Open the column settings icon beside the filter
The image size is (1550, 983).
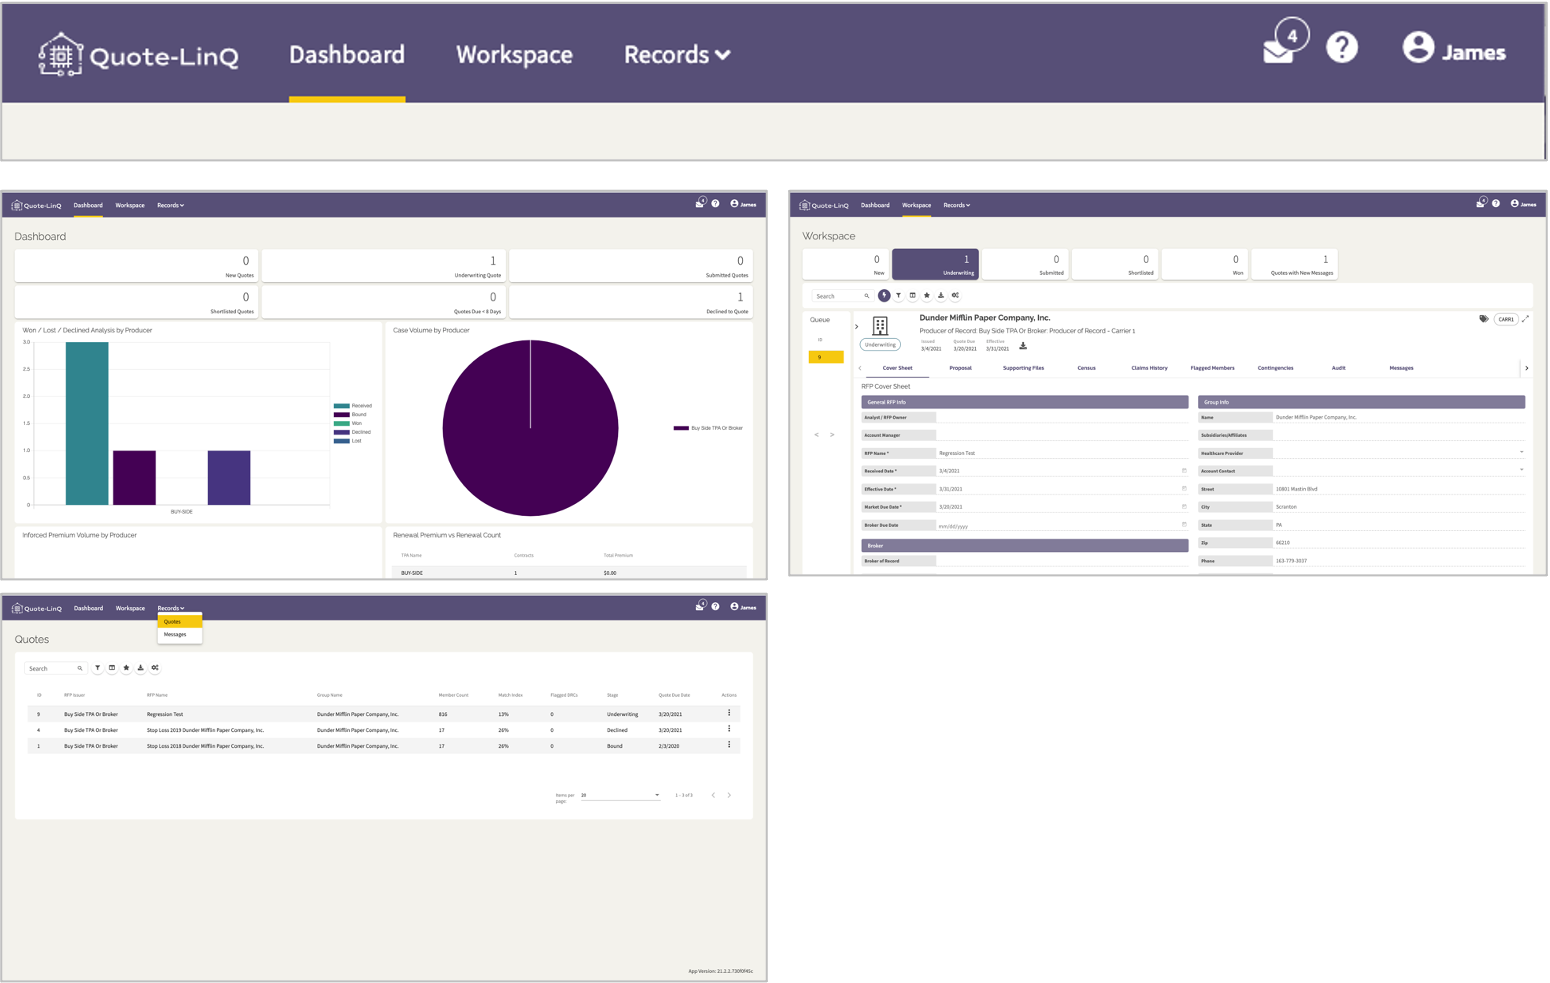[112, 668]
